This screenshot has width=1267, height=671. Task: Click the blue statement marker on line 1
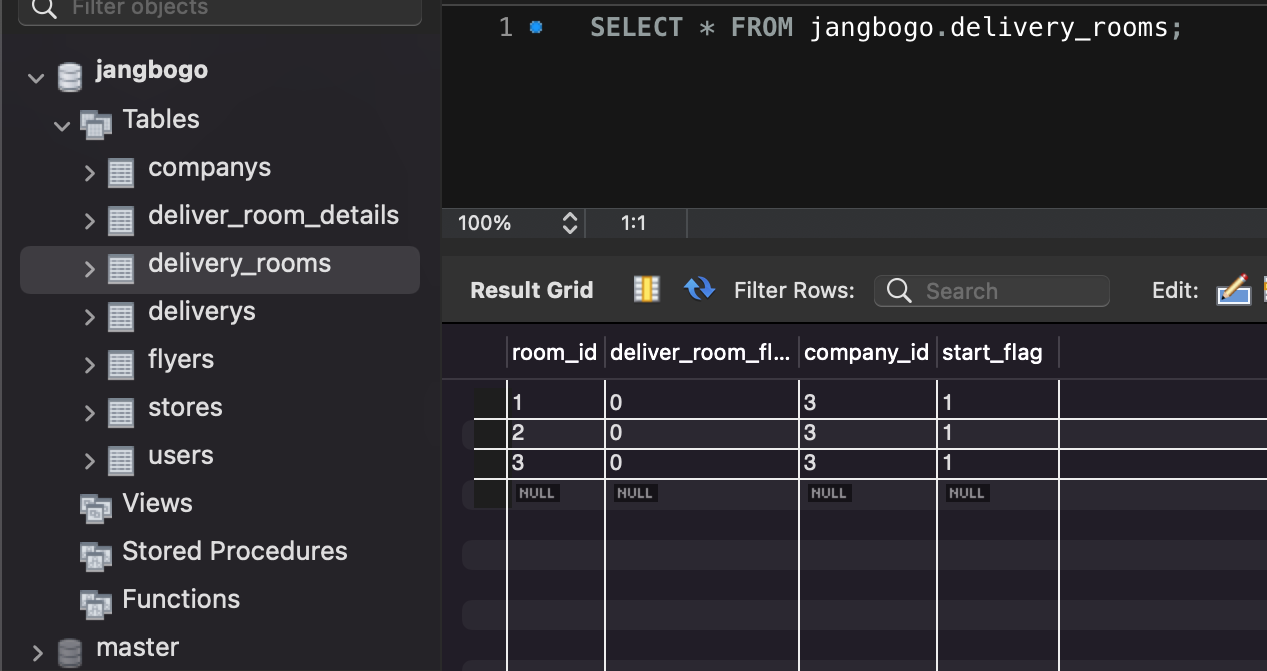(x=536, y=28)
